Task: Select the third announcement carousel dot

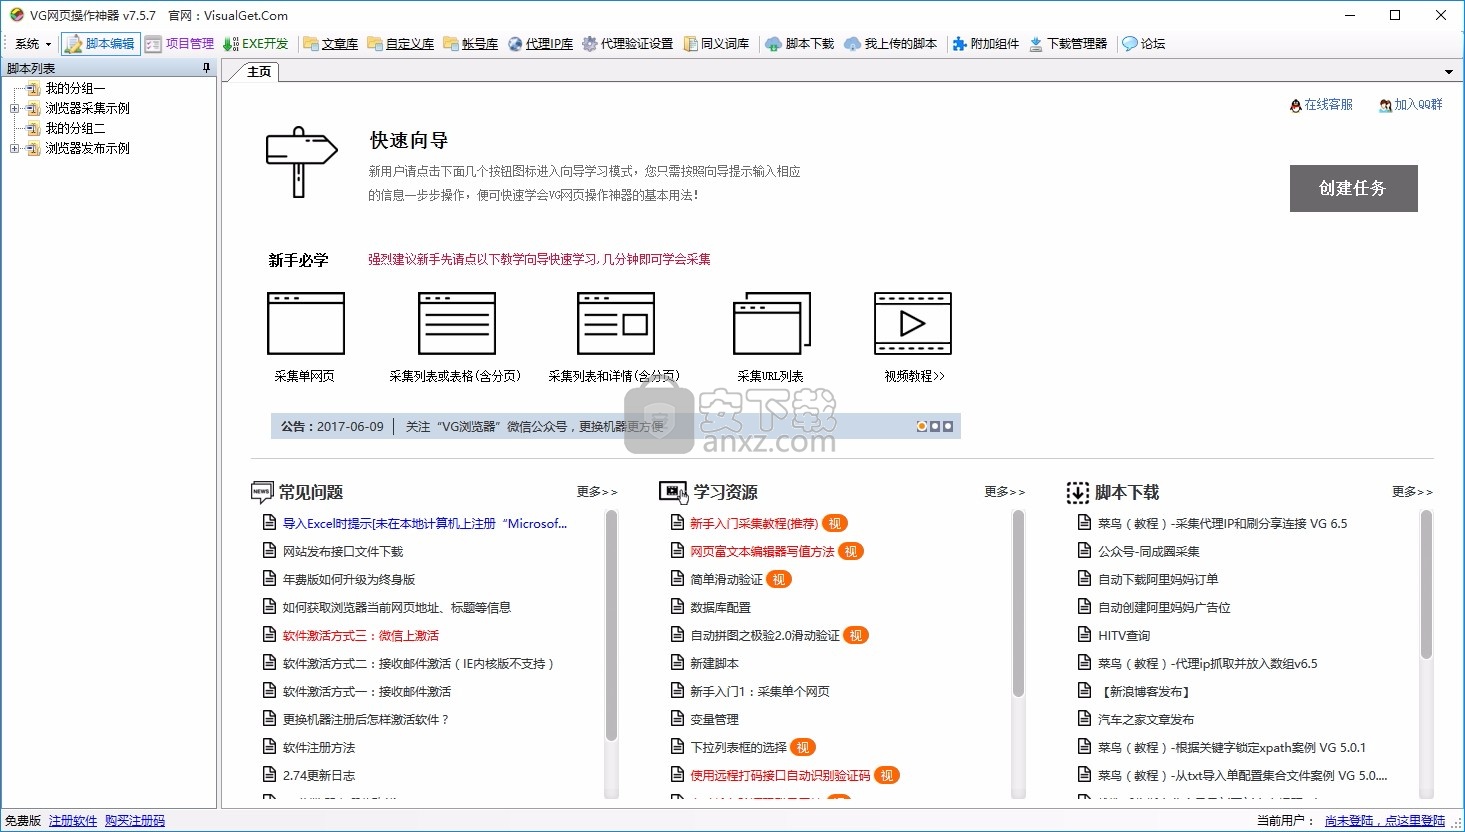Action: [x=948, y=426]
